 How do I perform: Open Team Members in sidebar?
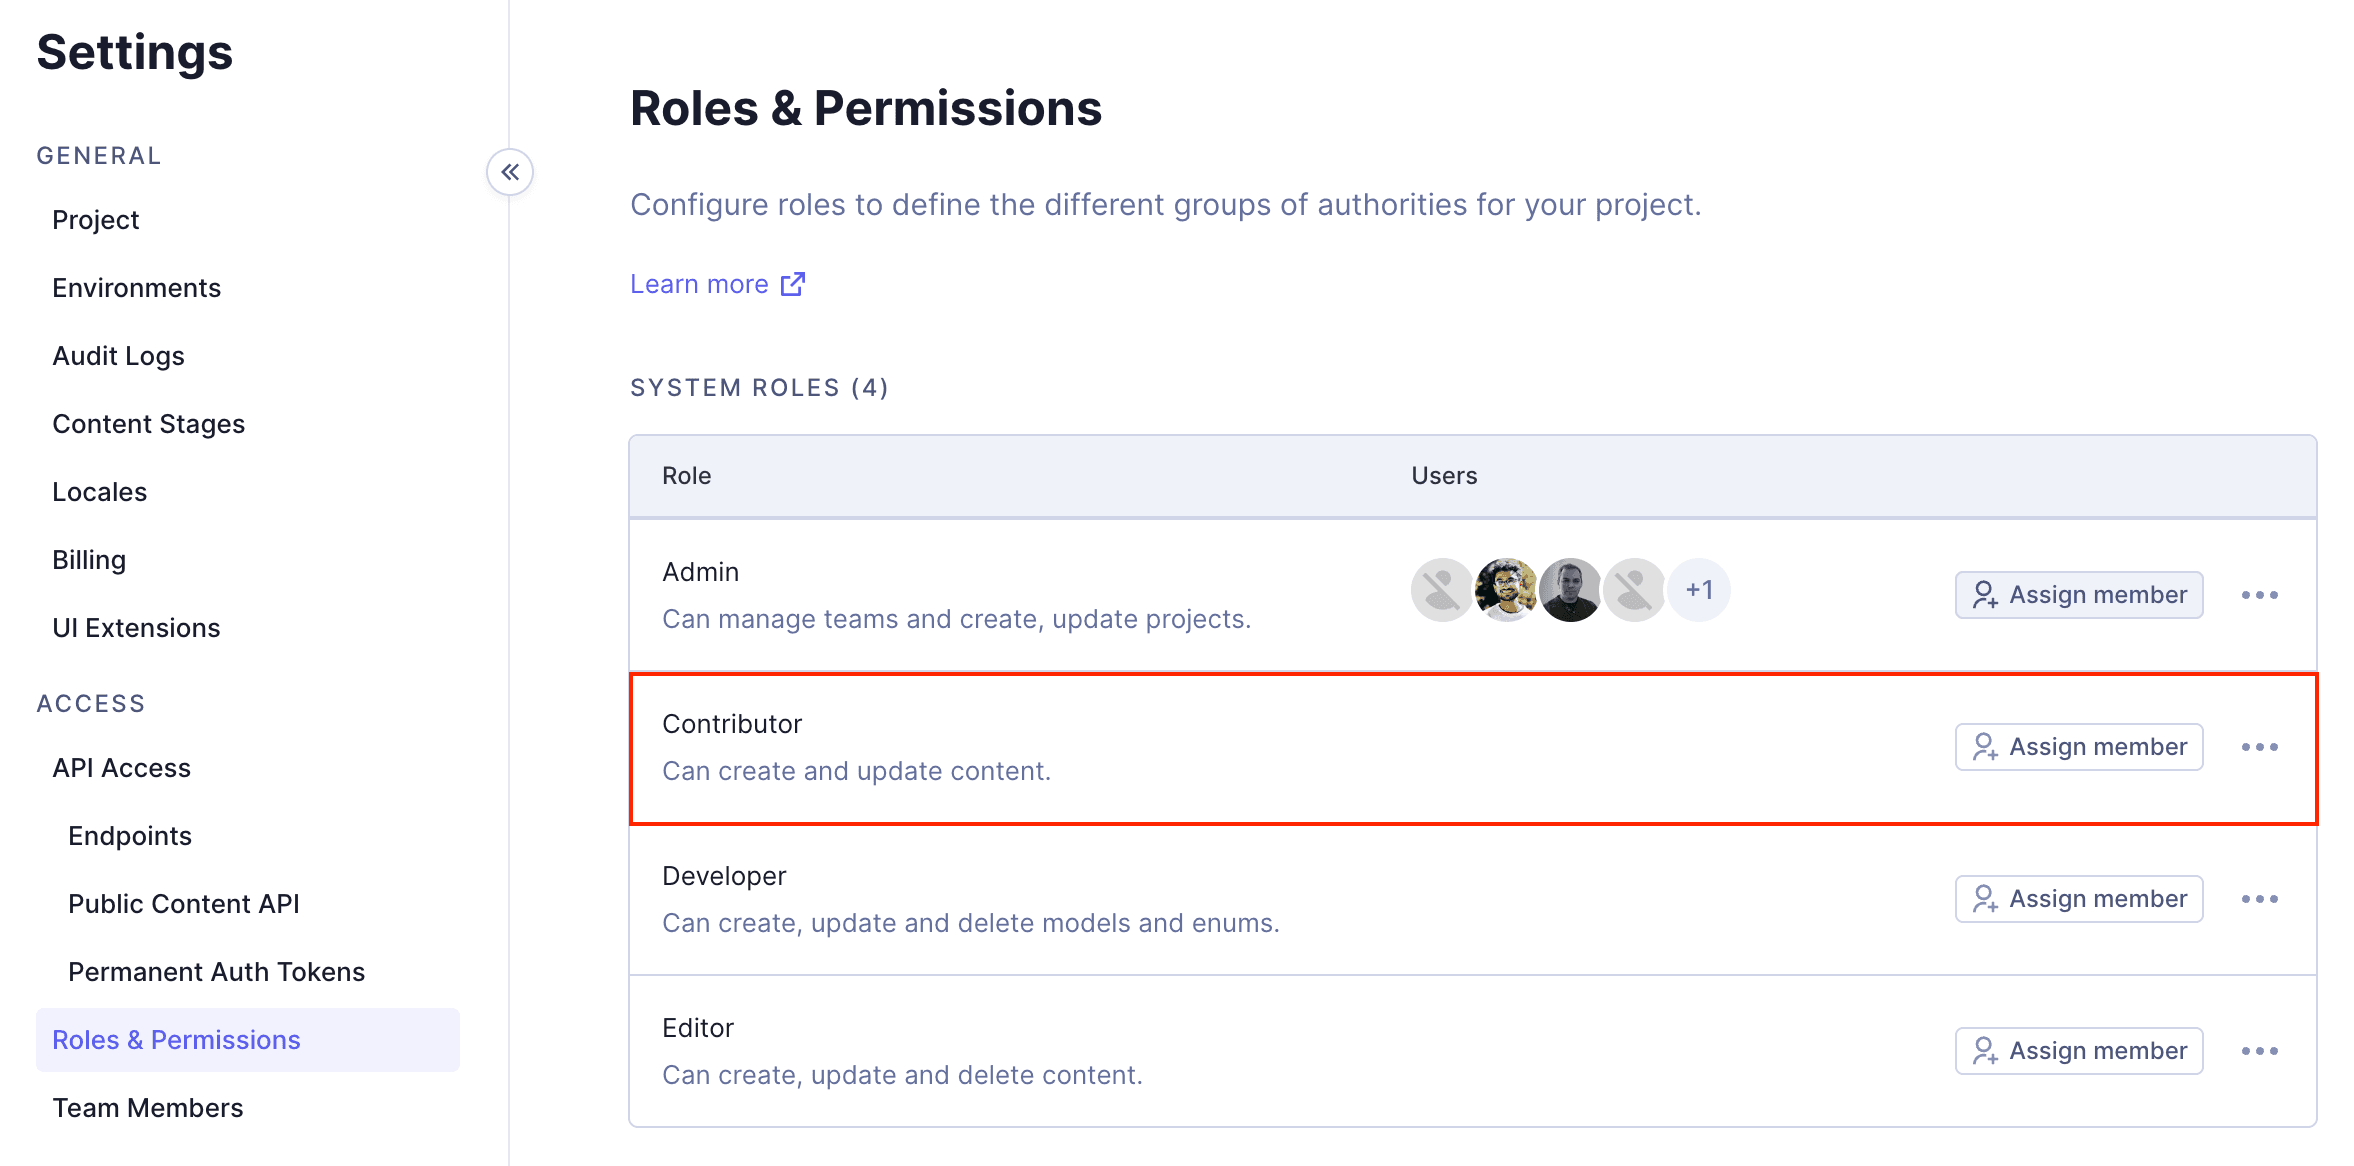click(147, 1108)
